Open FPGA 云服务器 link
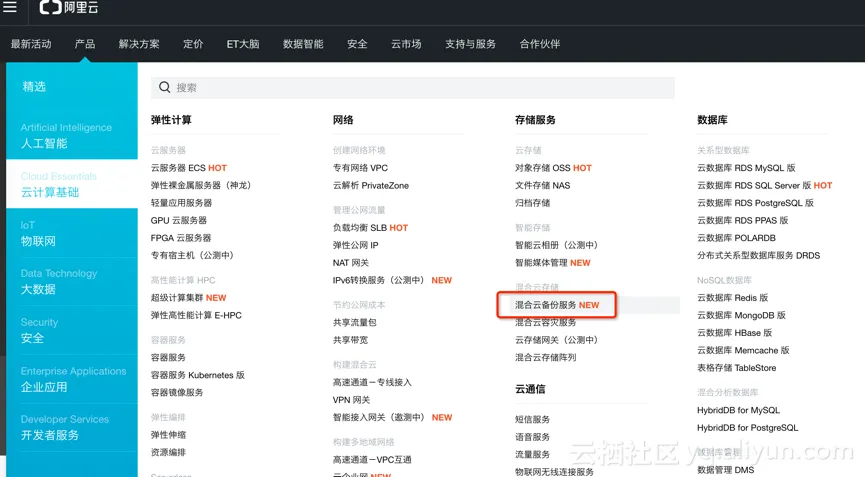865x477 pixels. 181,238
